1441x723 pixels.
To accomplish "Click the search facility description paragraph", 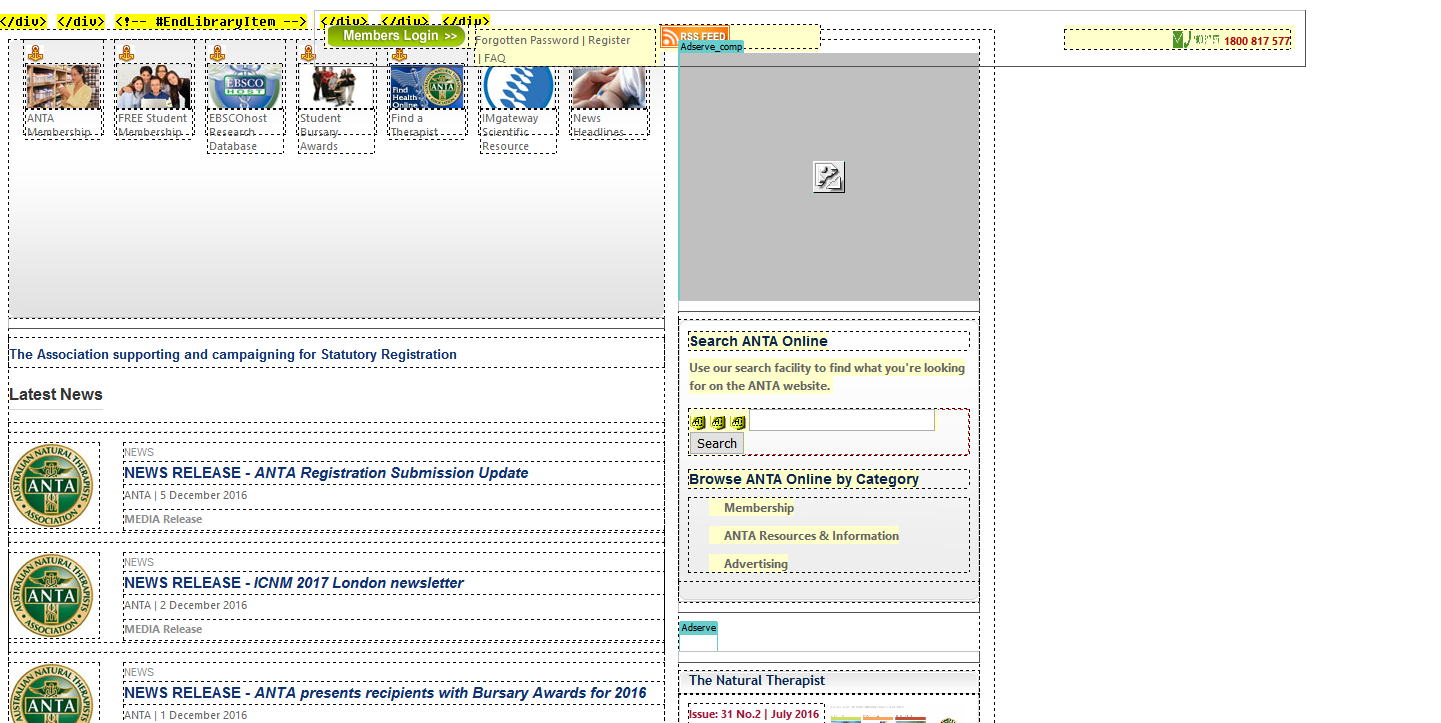I will point(827,377).
